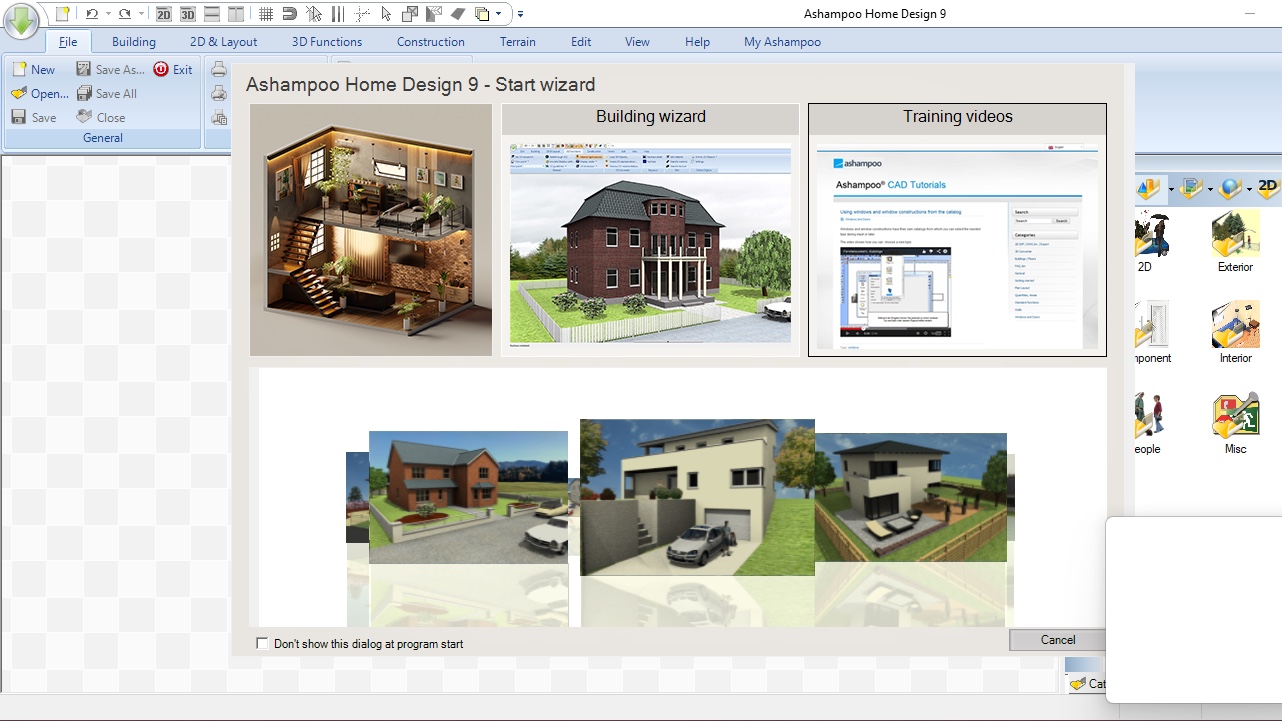This screenshot has height=721, width=1282.
Task: Enable 'Don't show this dialog at program start'
Action: (262, 643)
